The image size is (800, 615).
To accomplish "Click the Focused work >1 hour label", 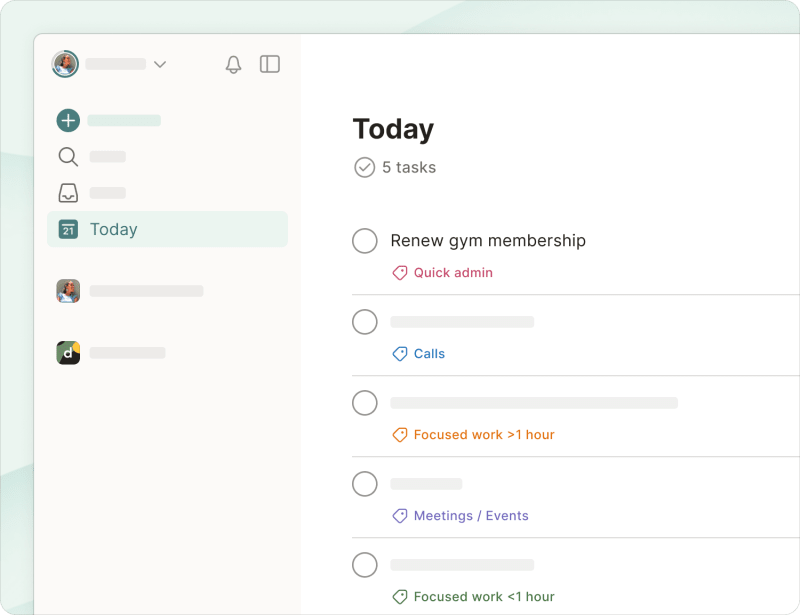I will (484, 435).
